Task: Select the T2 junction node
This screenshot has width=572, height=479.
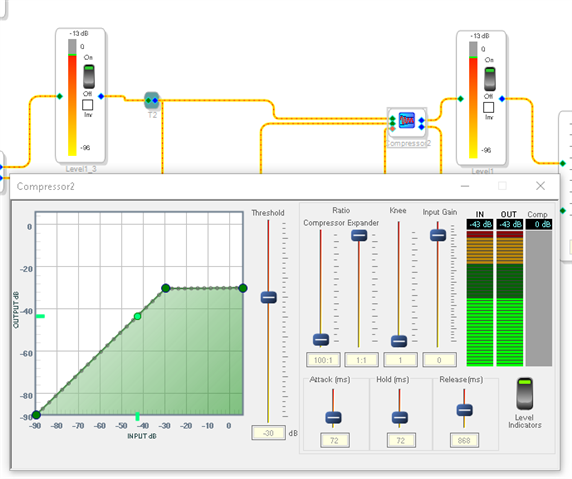Action: (151, 100)
